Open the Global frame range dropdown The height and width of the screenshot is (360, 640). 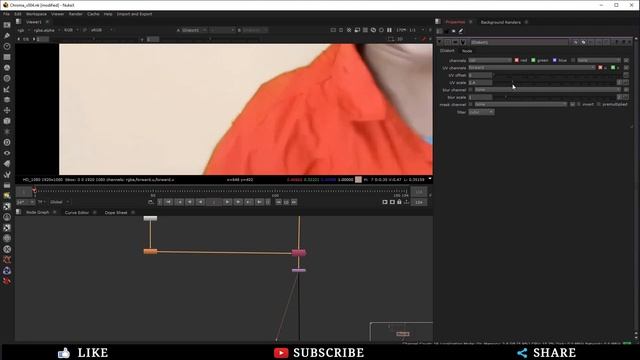point(60,202)
